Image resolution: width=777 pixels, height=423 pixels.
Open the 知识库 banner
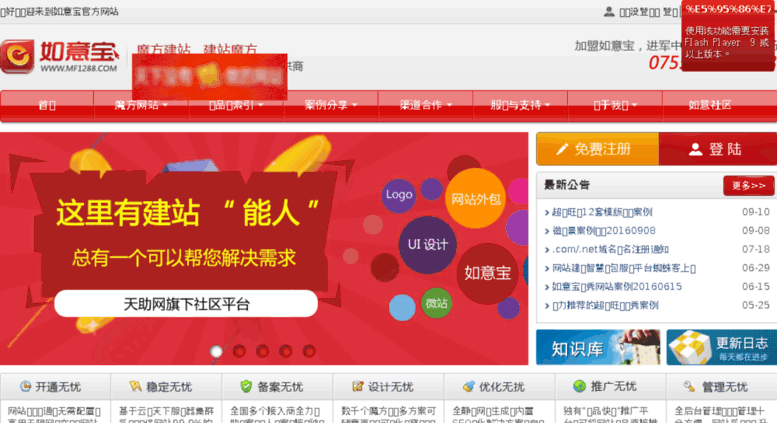[x=598, y=347]
